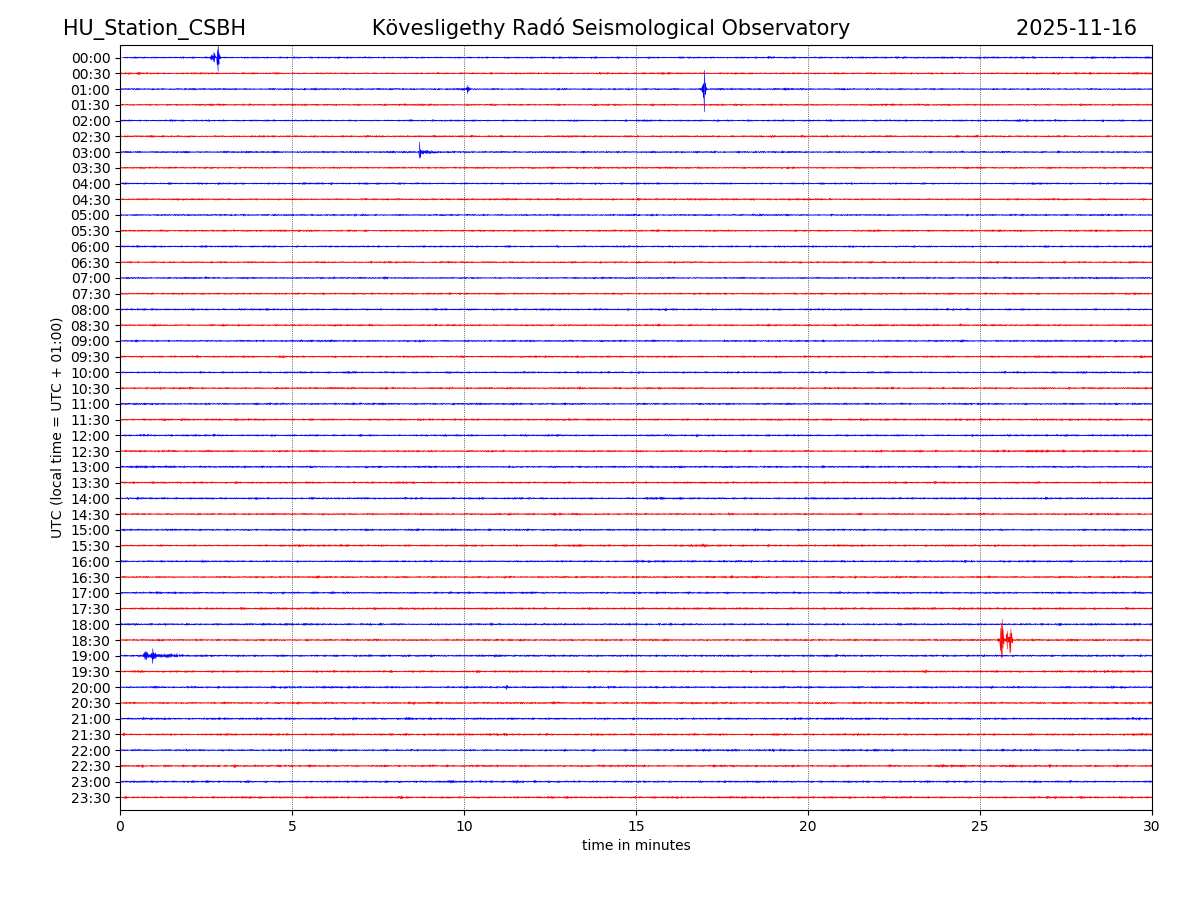Screen dimensions: 1200x900
Task: Click the 25 tick label on the x-axis
Action: tap(980, 827)
